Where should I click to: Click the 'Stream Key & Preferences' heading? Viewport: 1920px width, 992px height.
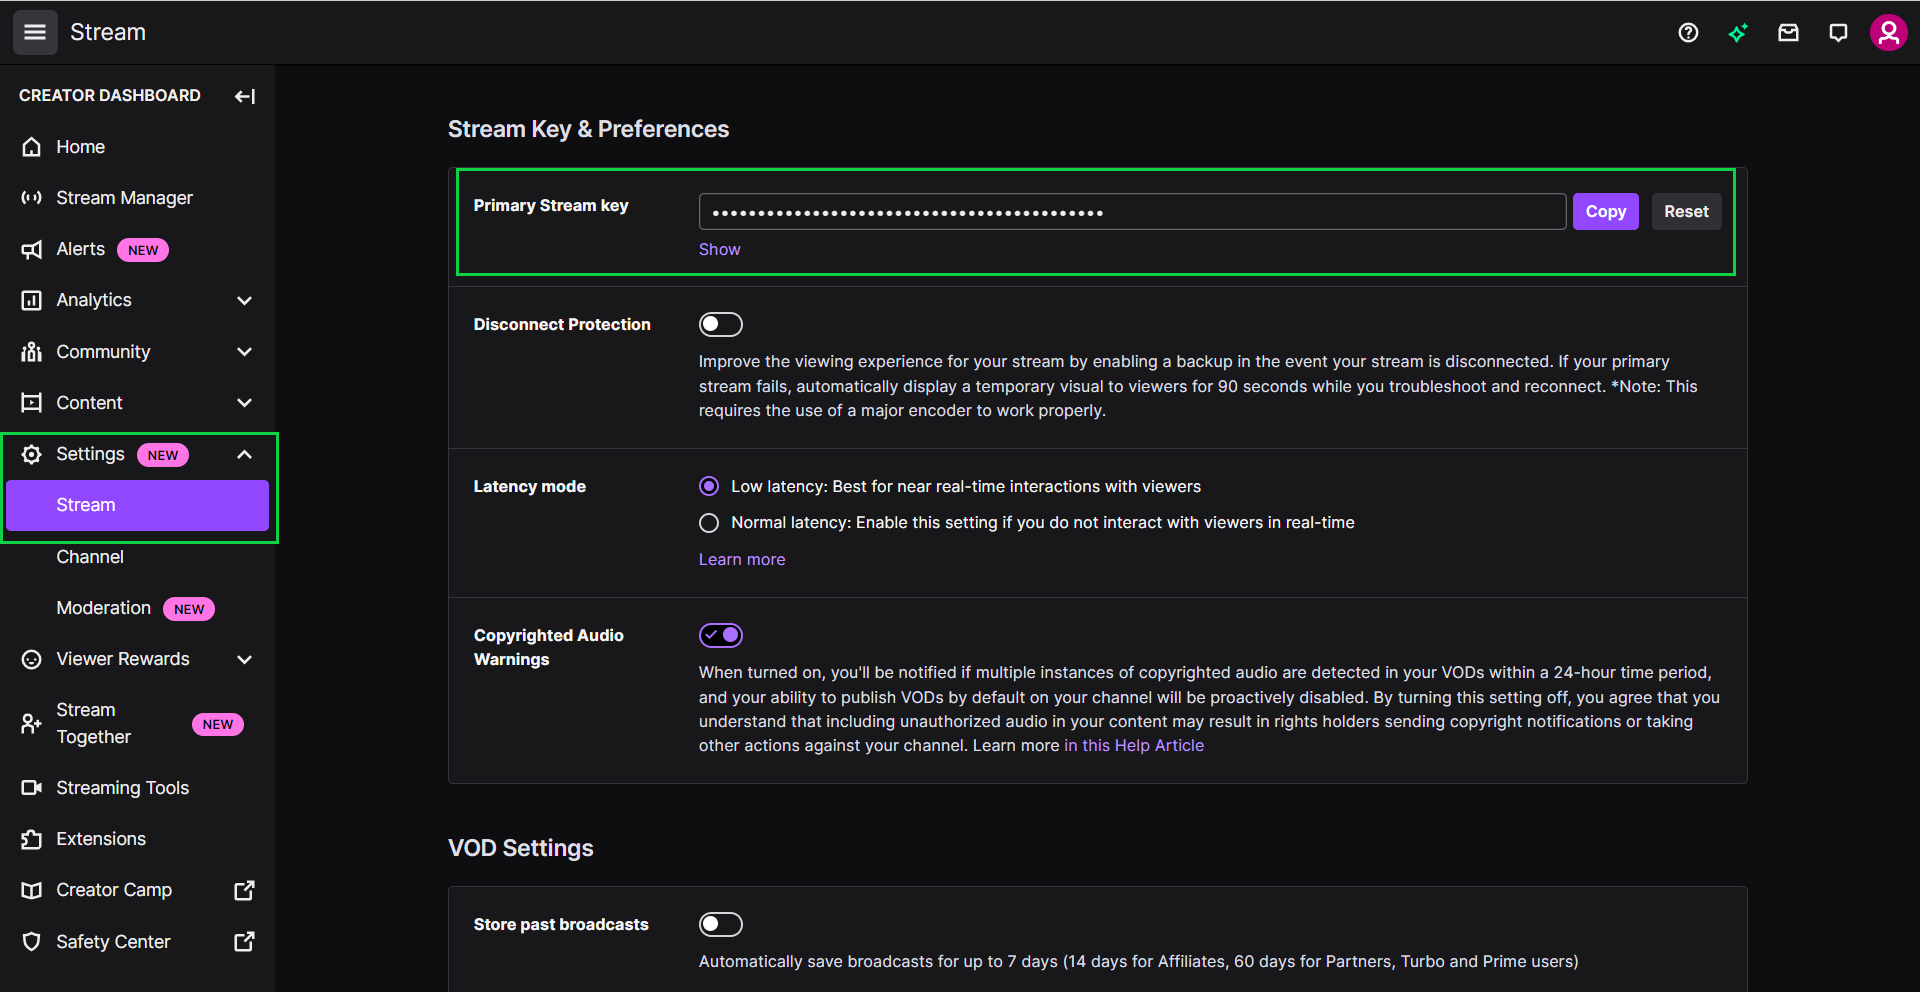click(x=588, y=129)
